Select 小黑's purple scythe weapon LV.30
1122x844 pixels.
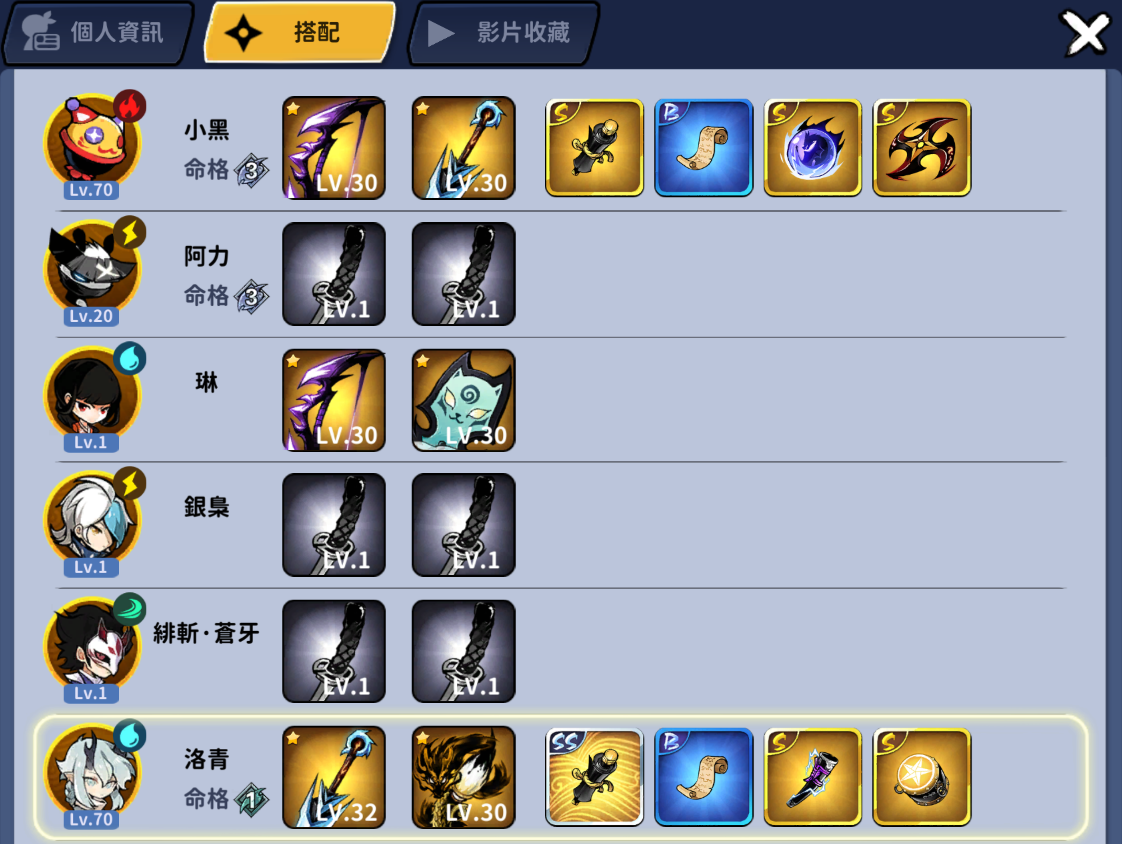pos(334,147)
